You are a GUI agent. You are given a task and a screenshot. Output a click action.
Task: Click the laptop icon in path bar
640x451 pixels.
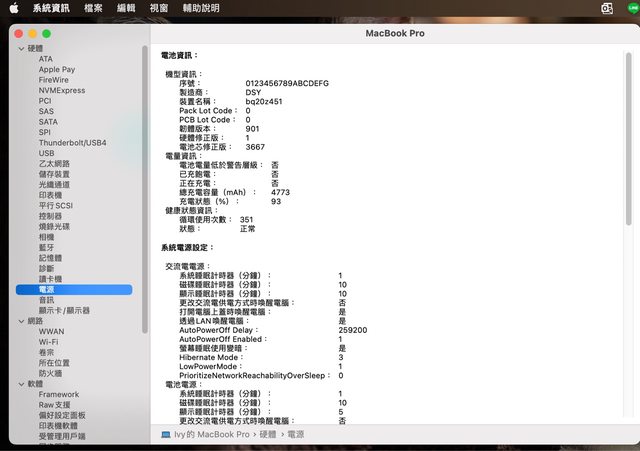click(x=166, y=435)
